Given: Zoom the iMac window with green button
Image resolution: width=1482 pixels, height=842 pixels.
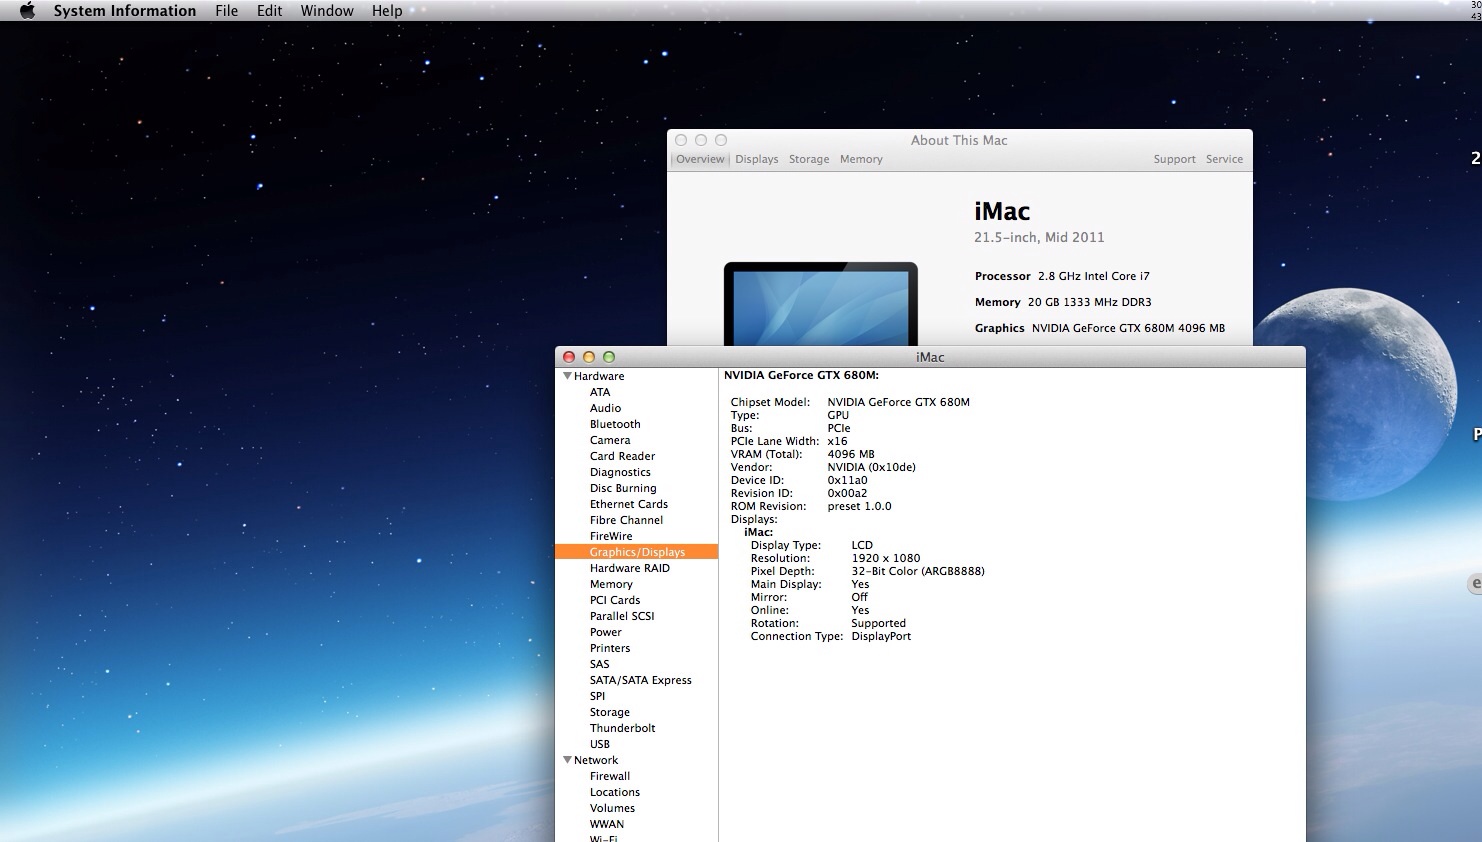Looking at the screenshot, I should [x=609, y=357].
